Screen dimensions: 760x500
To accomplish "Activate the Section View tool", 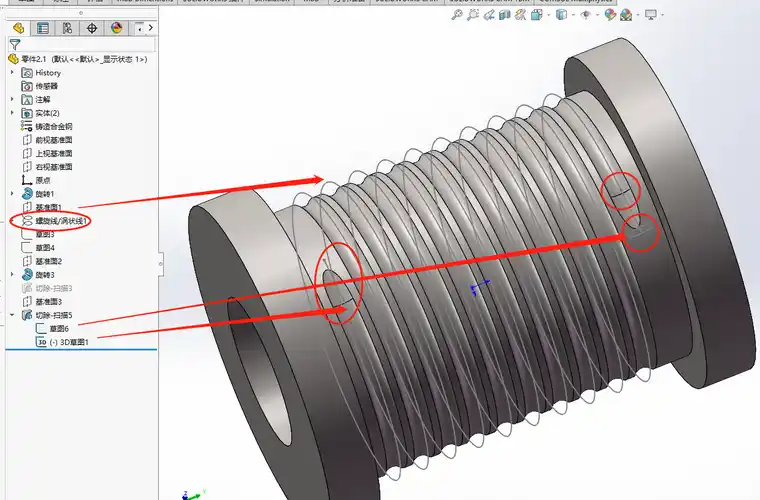I will point(505,15).
